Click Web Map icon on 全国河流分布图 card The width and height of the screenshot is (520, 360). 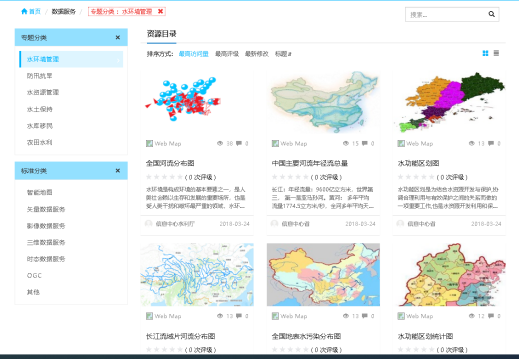click(149, 144)
